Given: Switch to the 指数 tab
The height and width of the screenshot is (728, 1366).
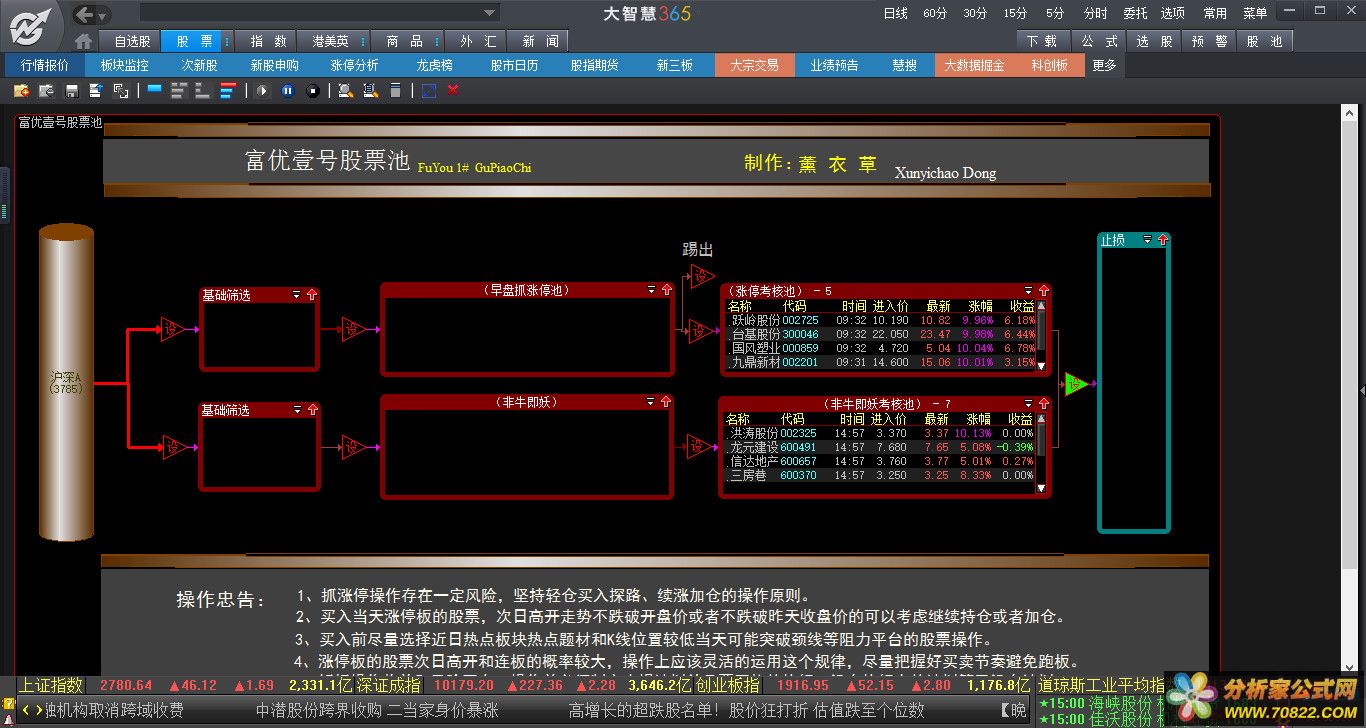Looking at the screenshot, I should click(268, 42).
